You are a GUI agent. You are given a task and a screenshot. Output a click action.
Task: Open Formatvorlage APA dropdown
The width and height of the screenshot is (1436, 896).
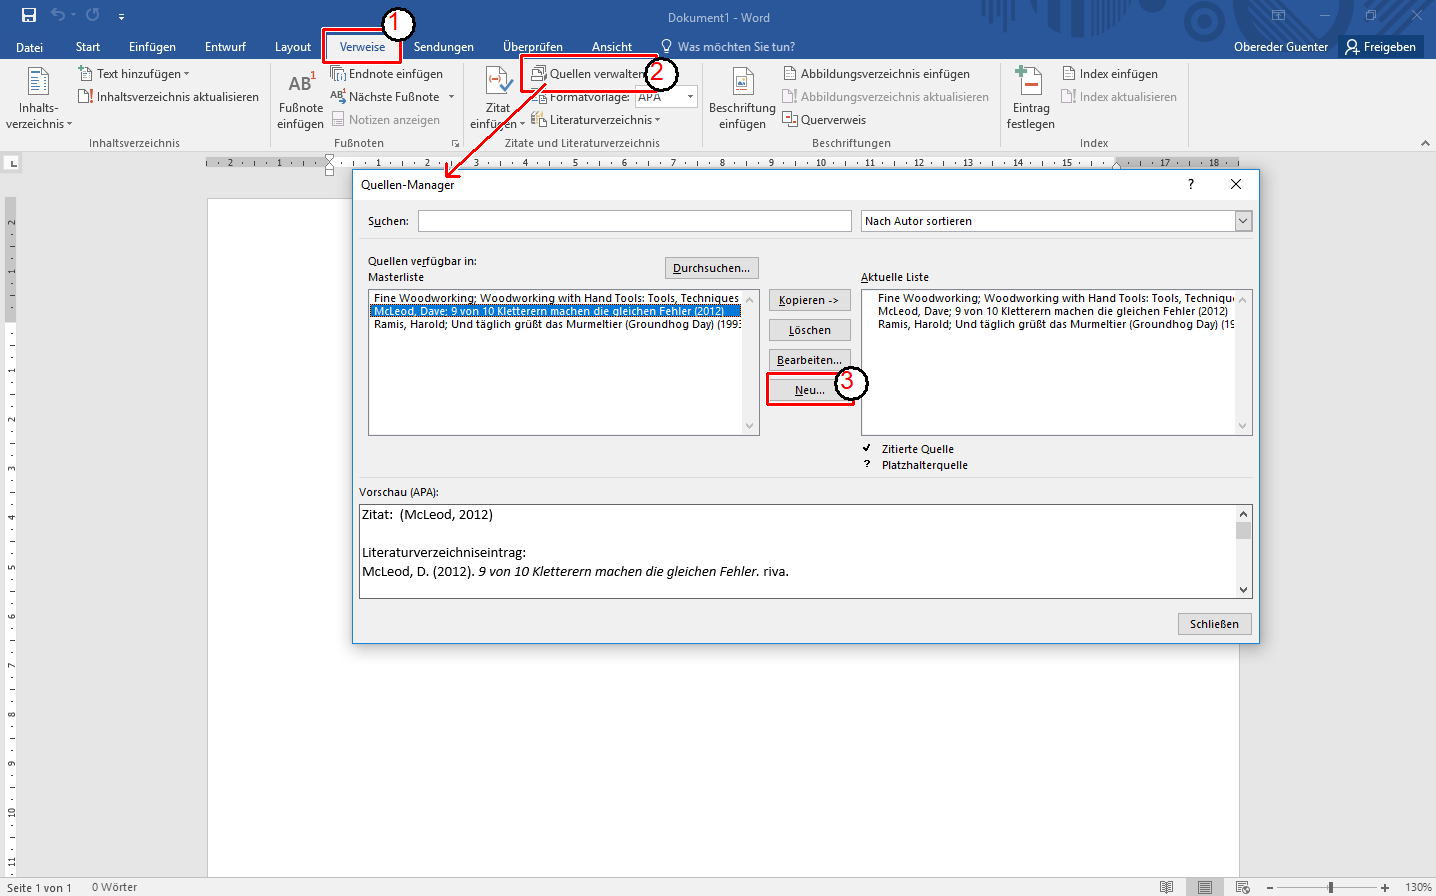[x=690, y=97]
